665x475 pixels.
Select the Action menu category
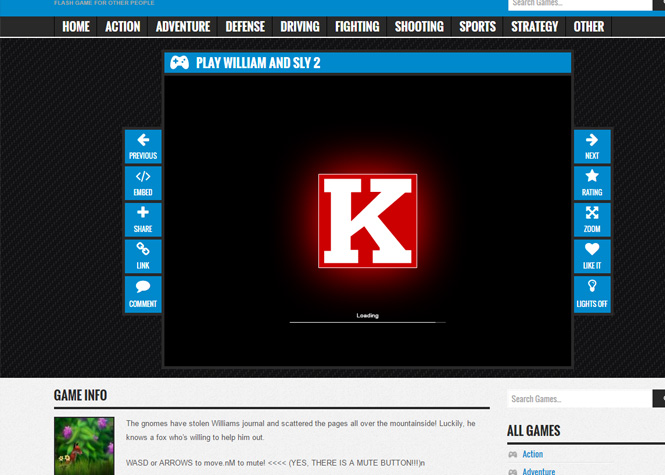(123, 27)
